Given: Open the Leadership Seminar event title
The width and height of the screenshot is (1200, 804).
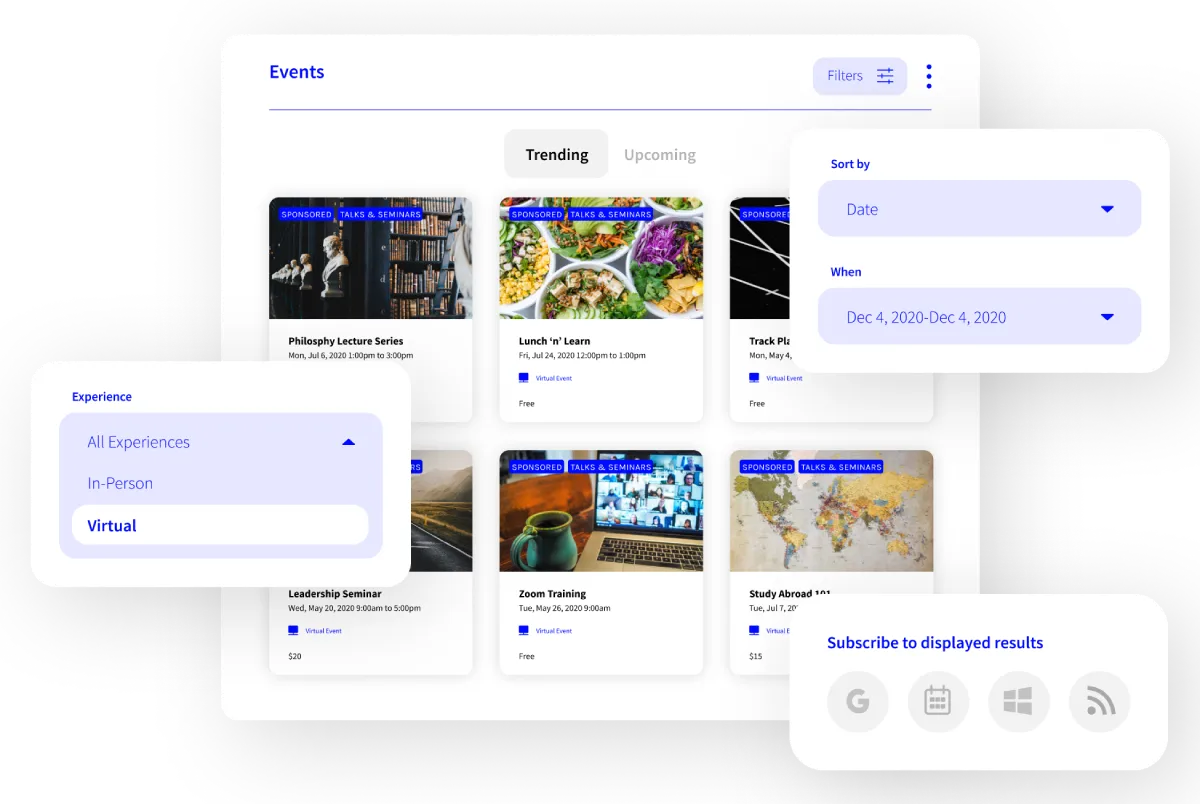Looking at the screenshot, I should (x=337, y=594).
